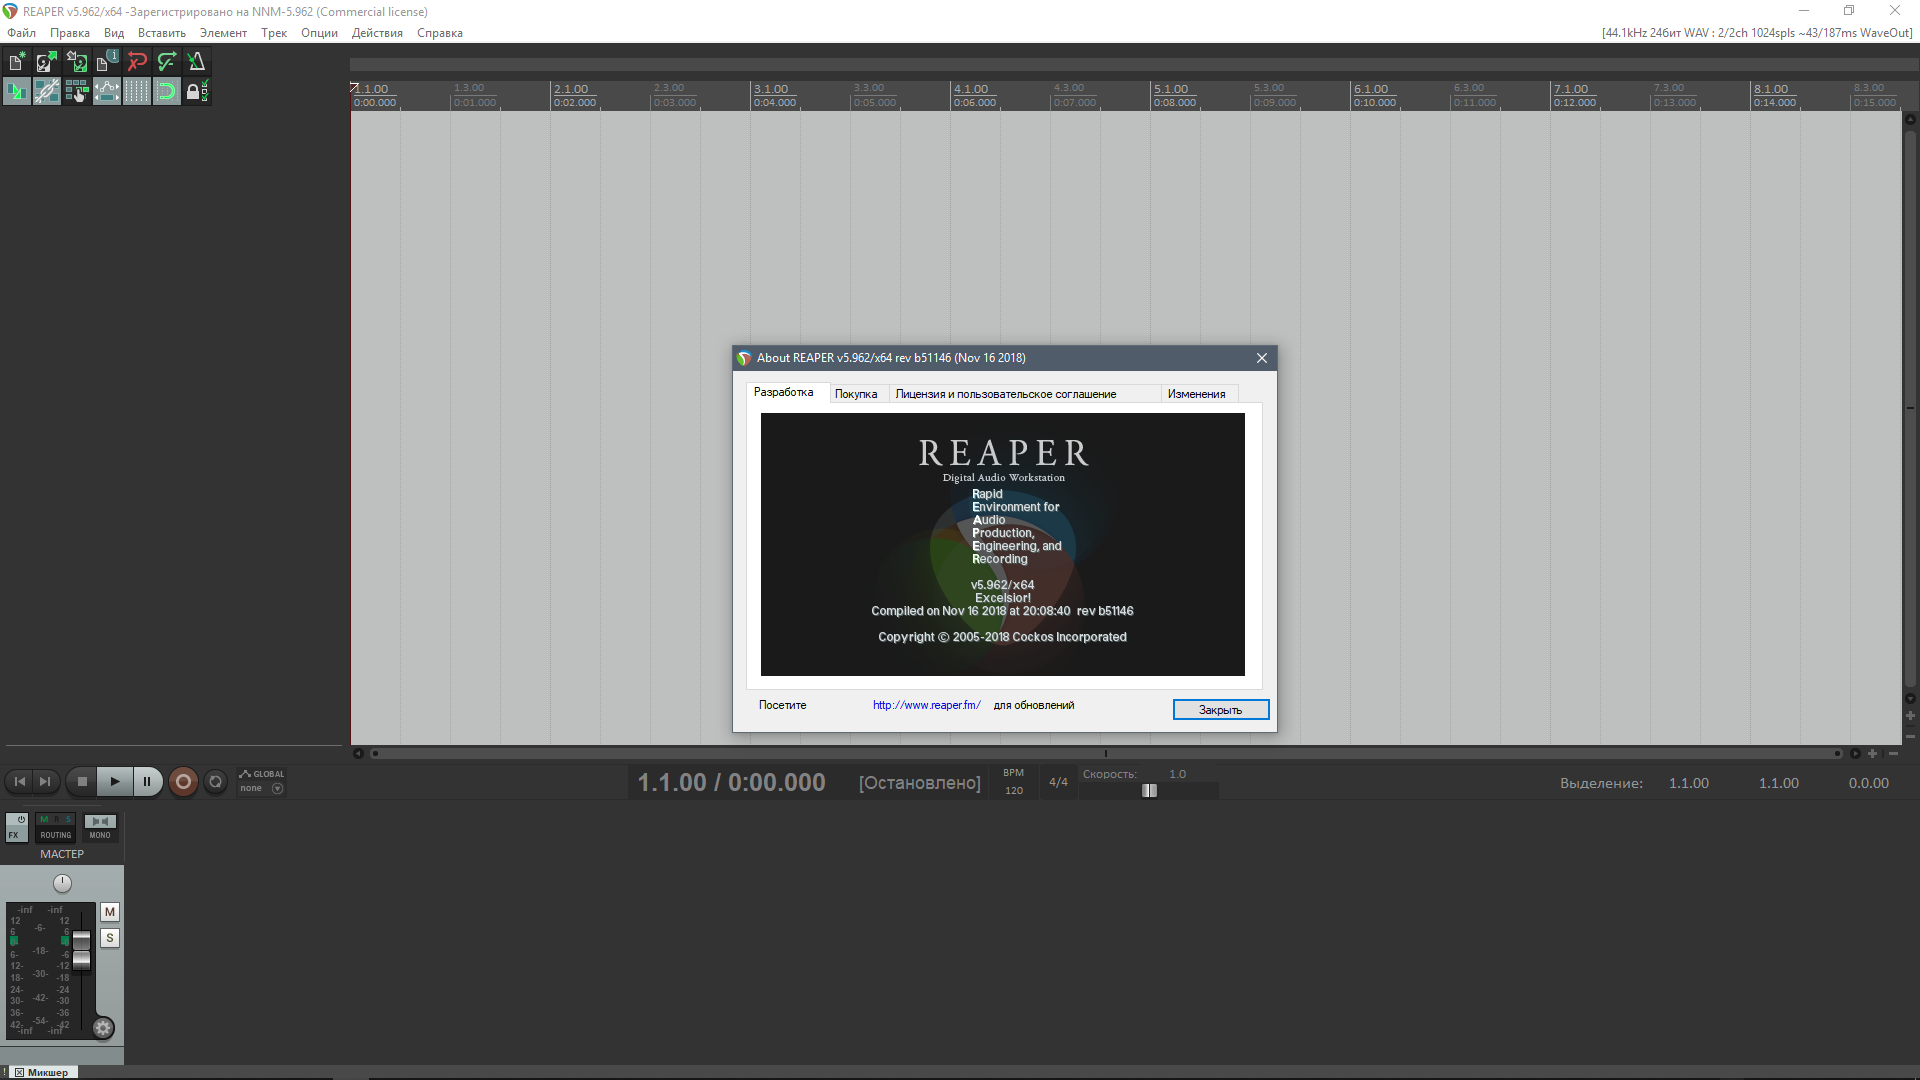The height and width of the screenshot is (1080, 1920).
Task: Click the Open Project toolbar icon
Action: pyautogui.click(x=47, y=62)
